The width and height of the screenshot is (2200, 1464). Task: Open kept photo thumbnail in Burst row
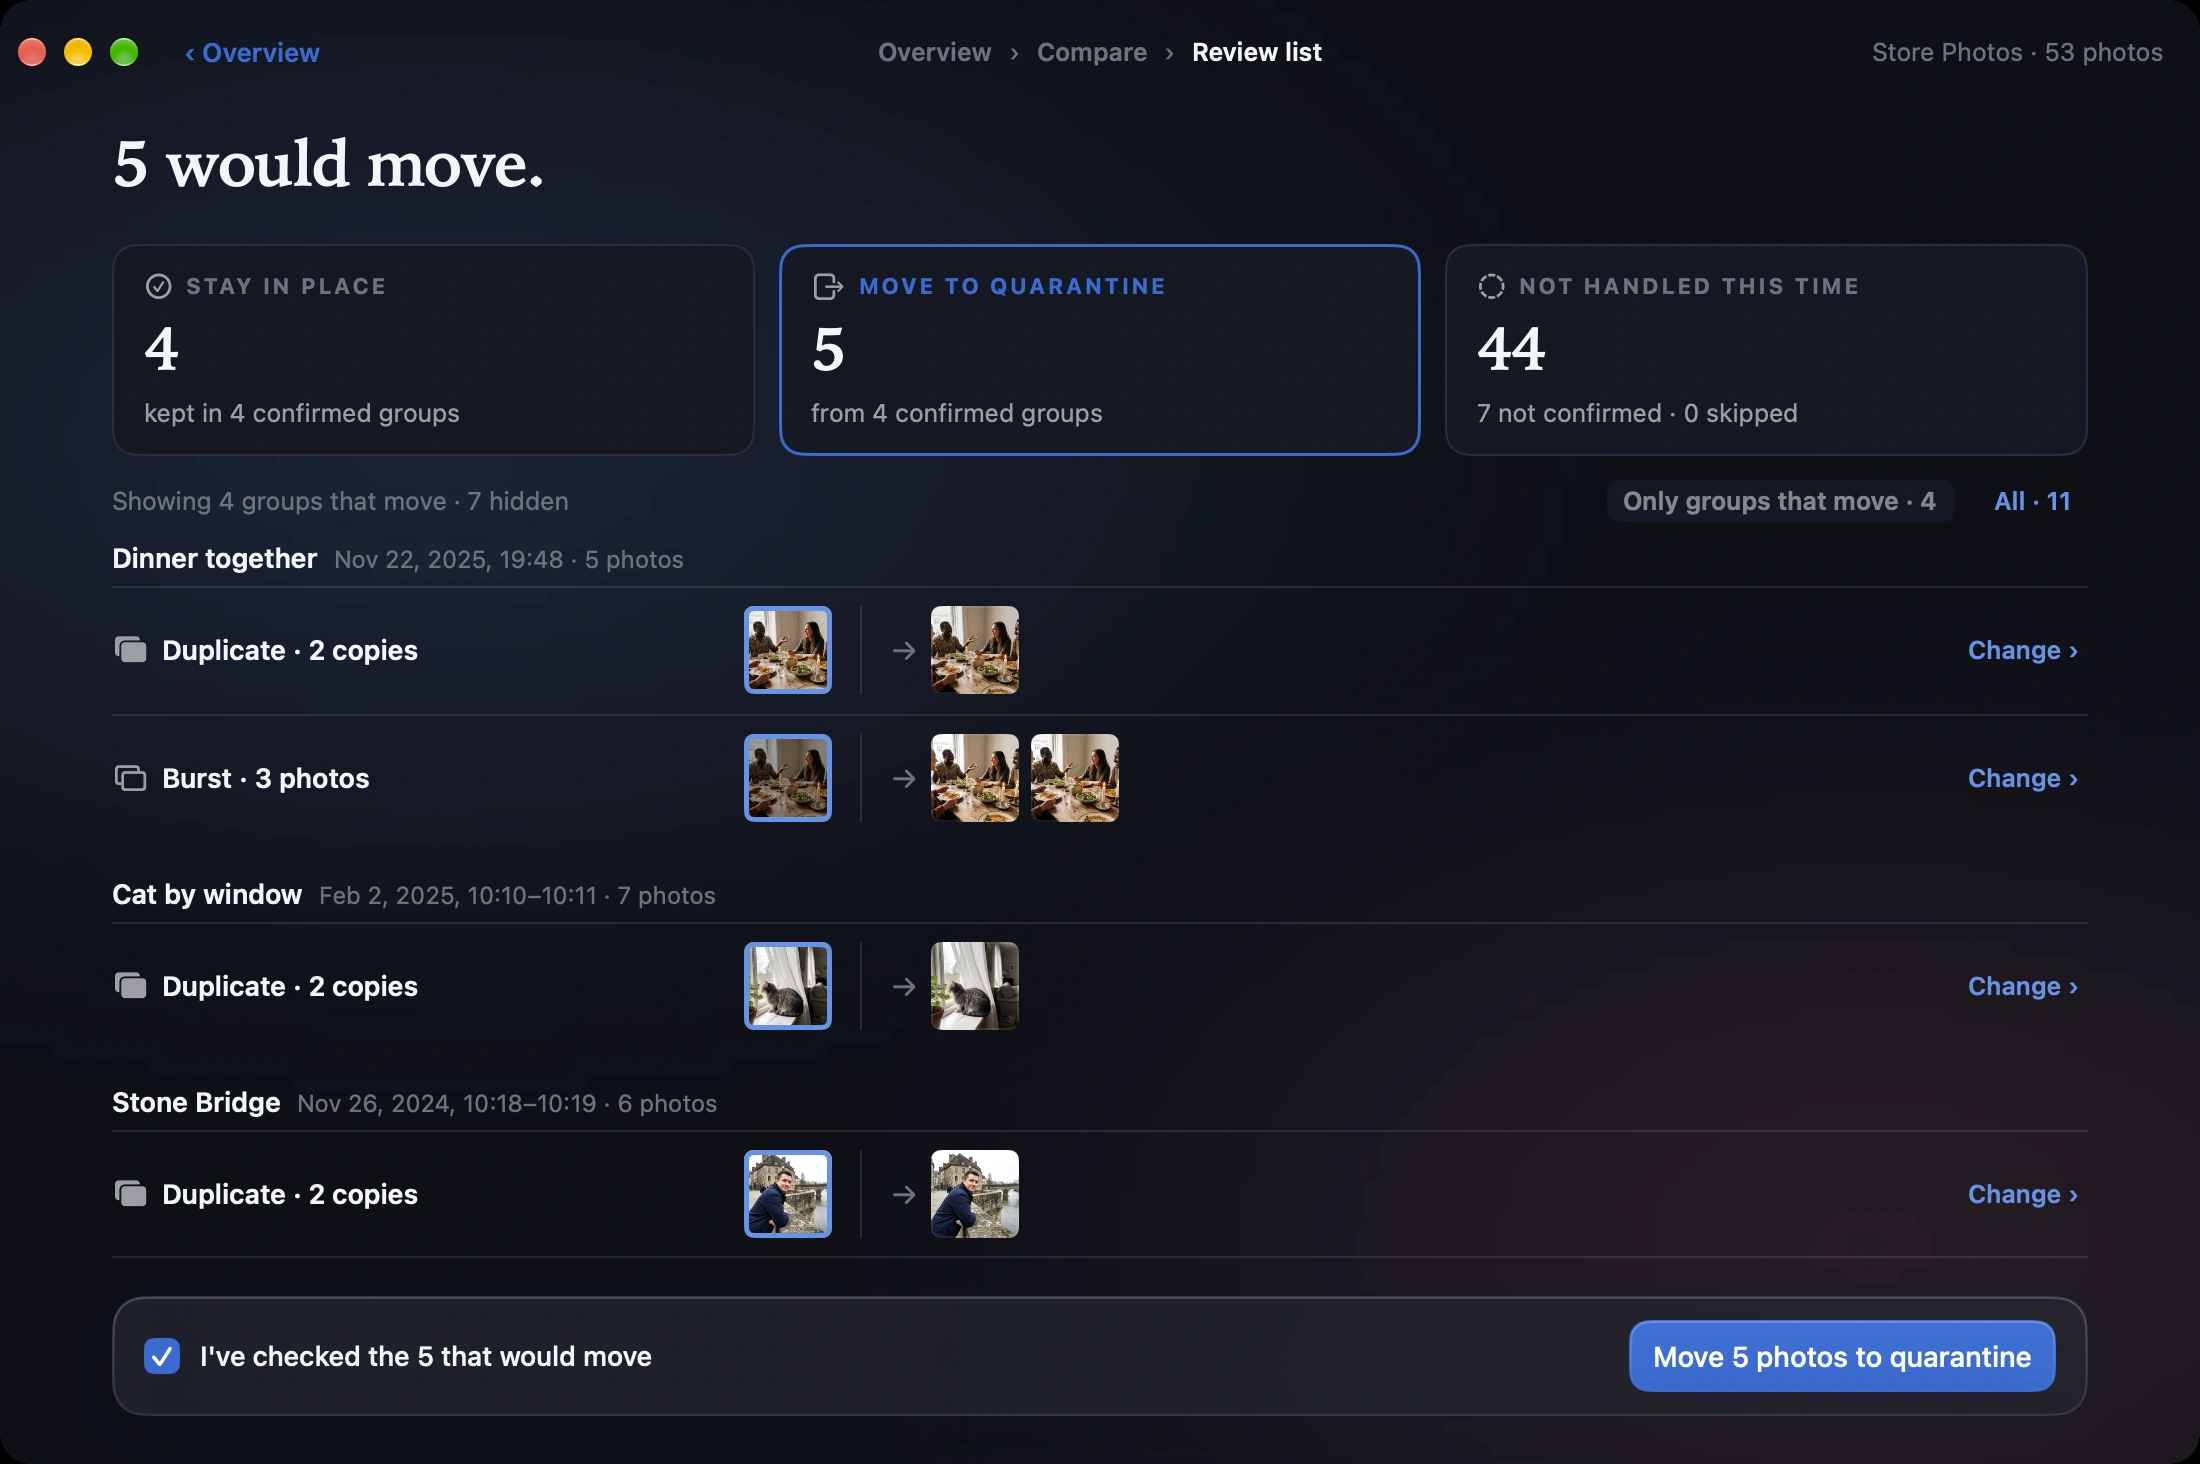coord(788,778)
